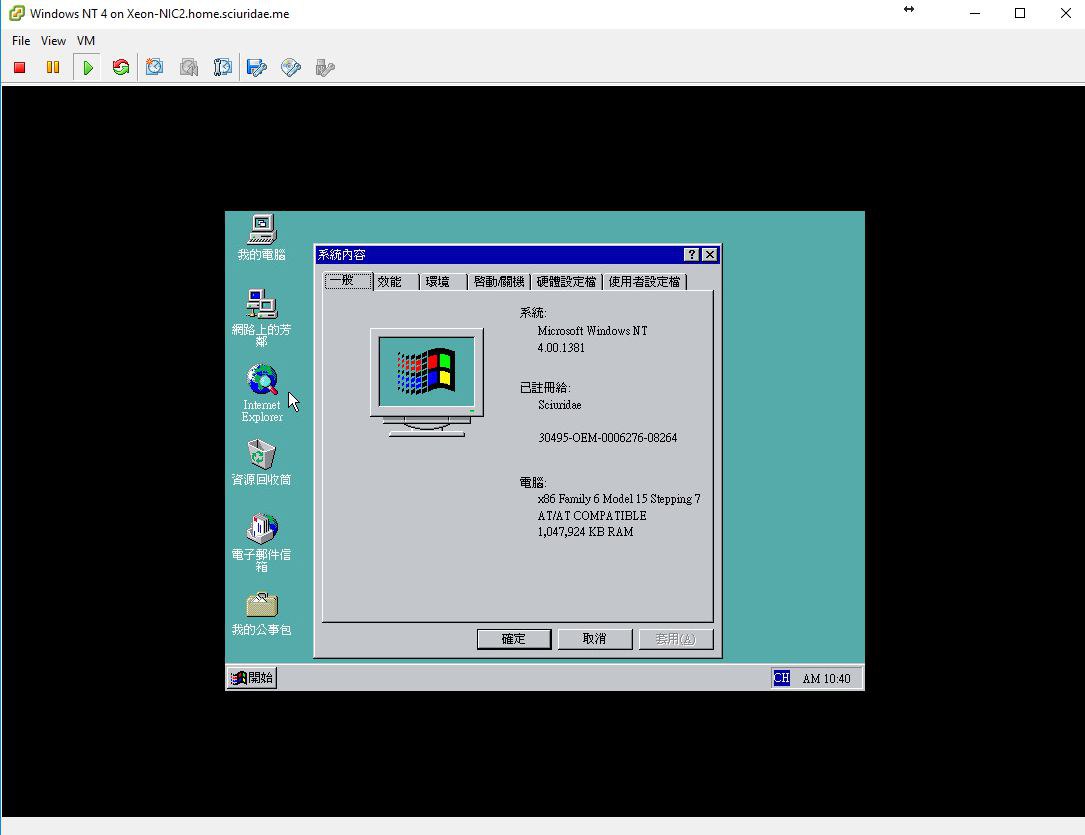This screenshot has width=1085, height=835.
Task: Pause the virtual machine
Action: click(x=53, y=67)
